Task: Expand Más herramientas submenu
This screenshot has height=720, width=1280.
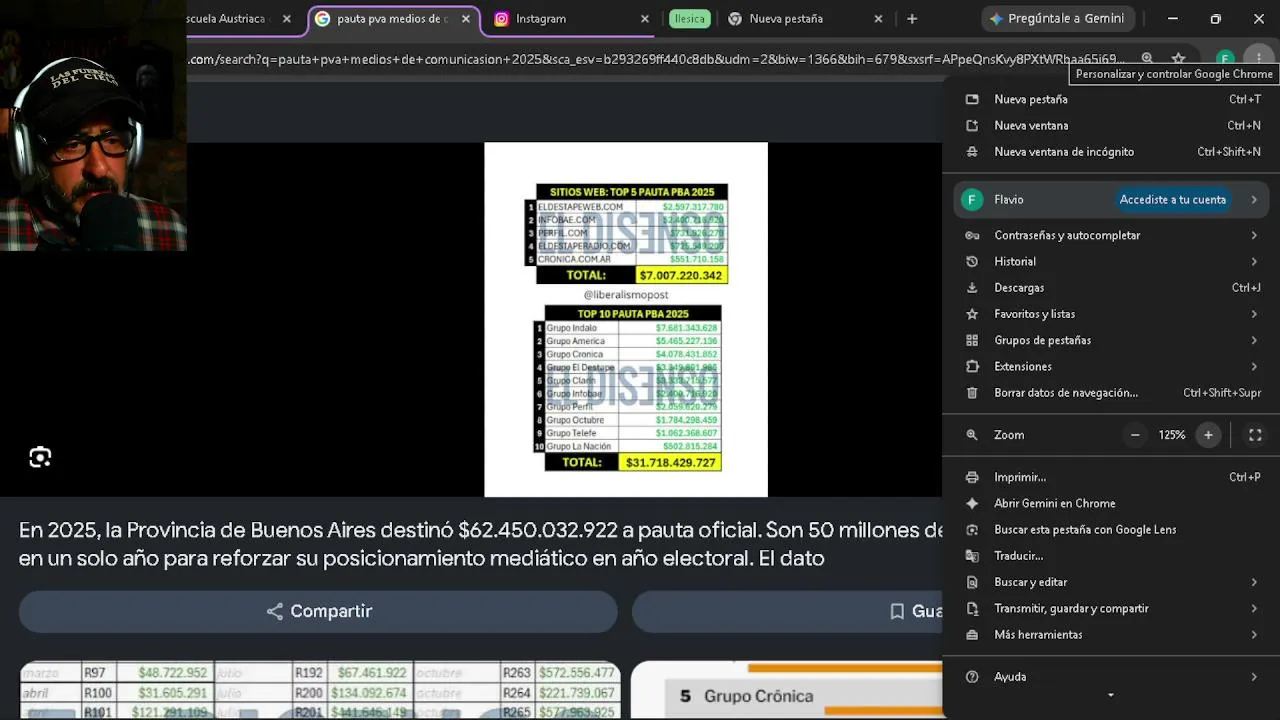Action: point(1254,635)
